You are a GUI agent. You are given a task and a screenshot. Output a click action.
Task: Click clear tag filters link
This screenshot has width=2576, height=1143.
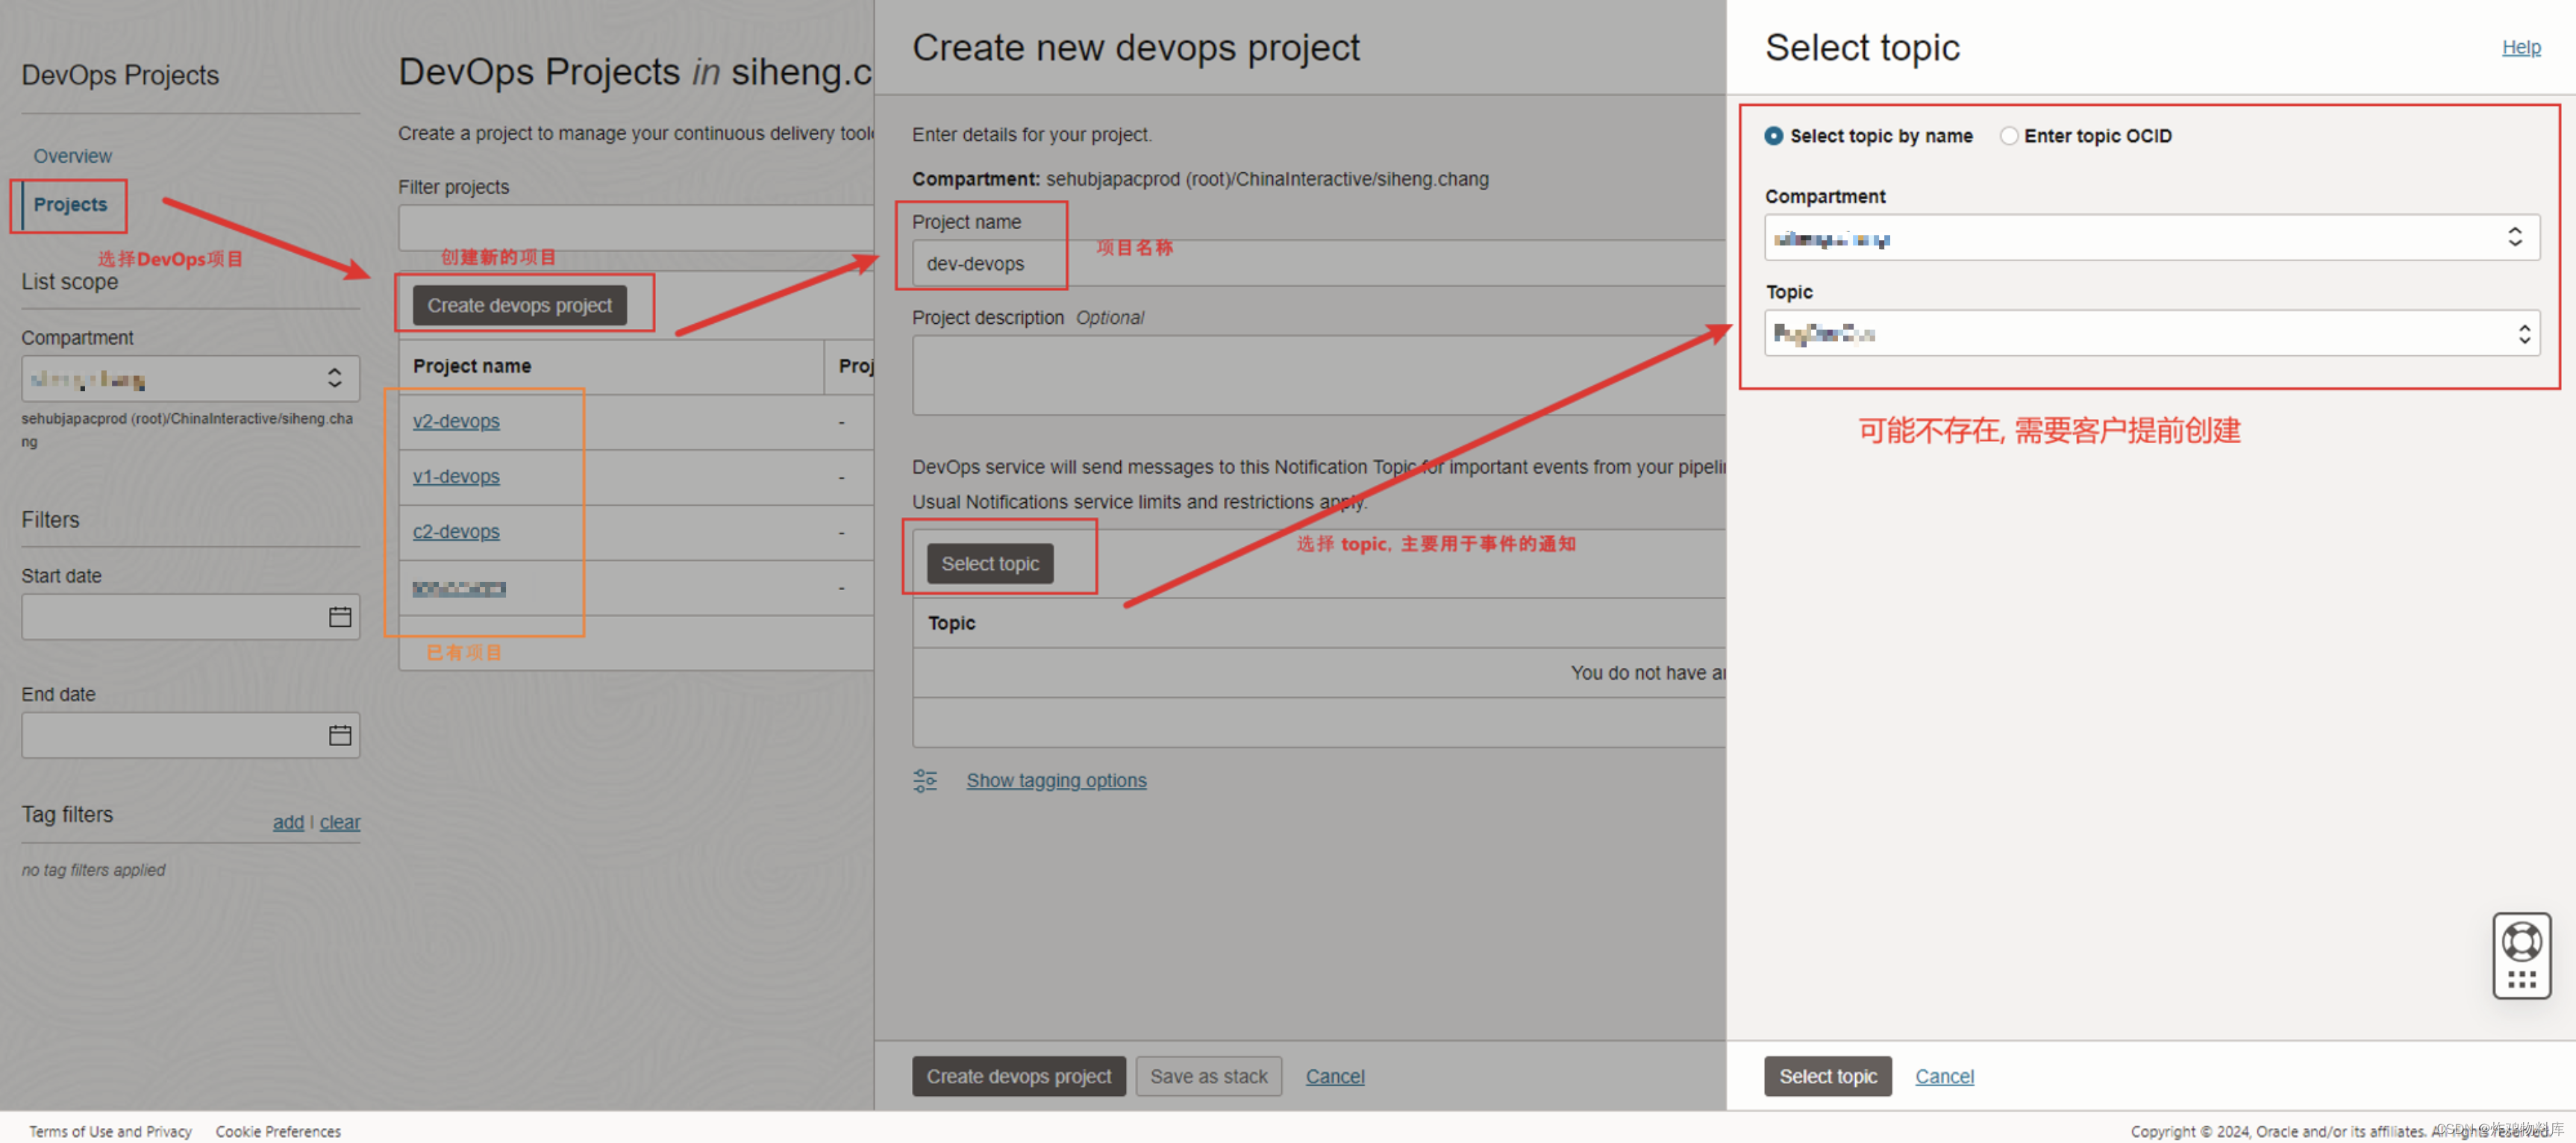click(340, 822)
